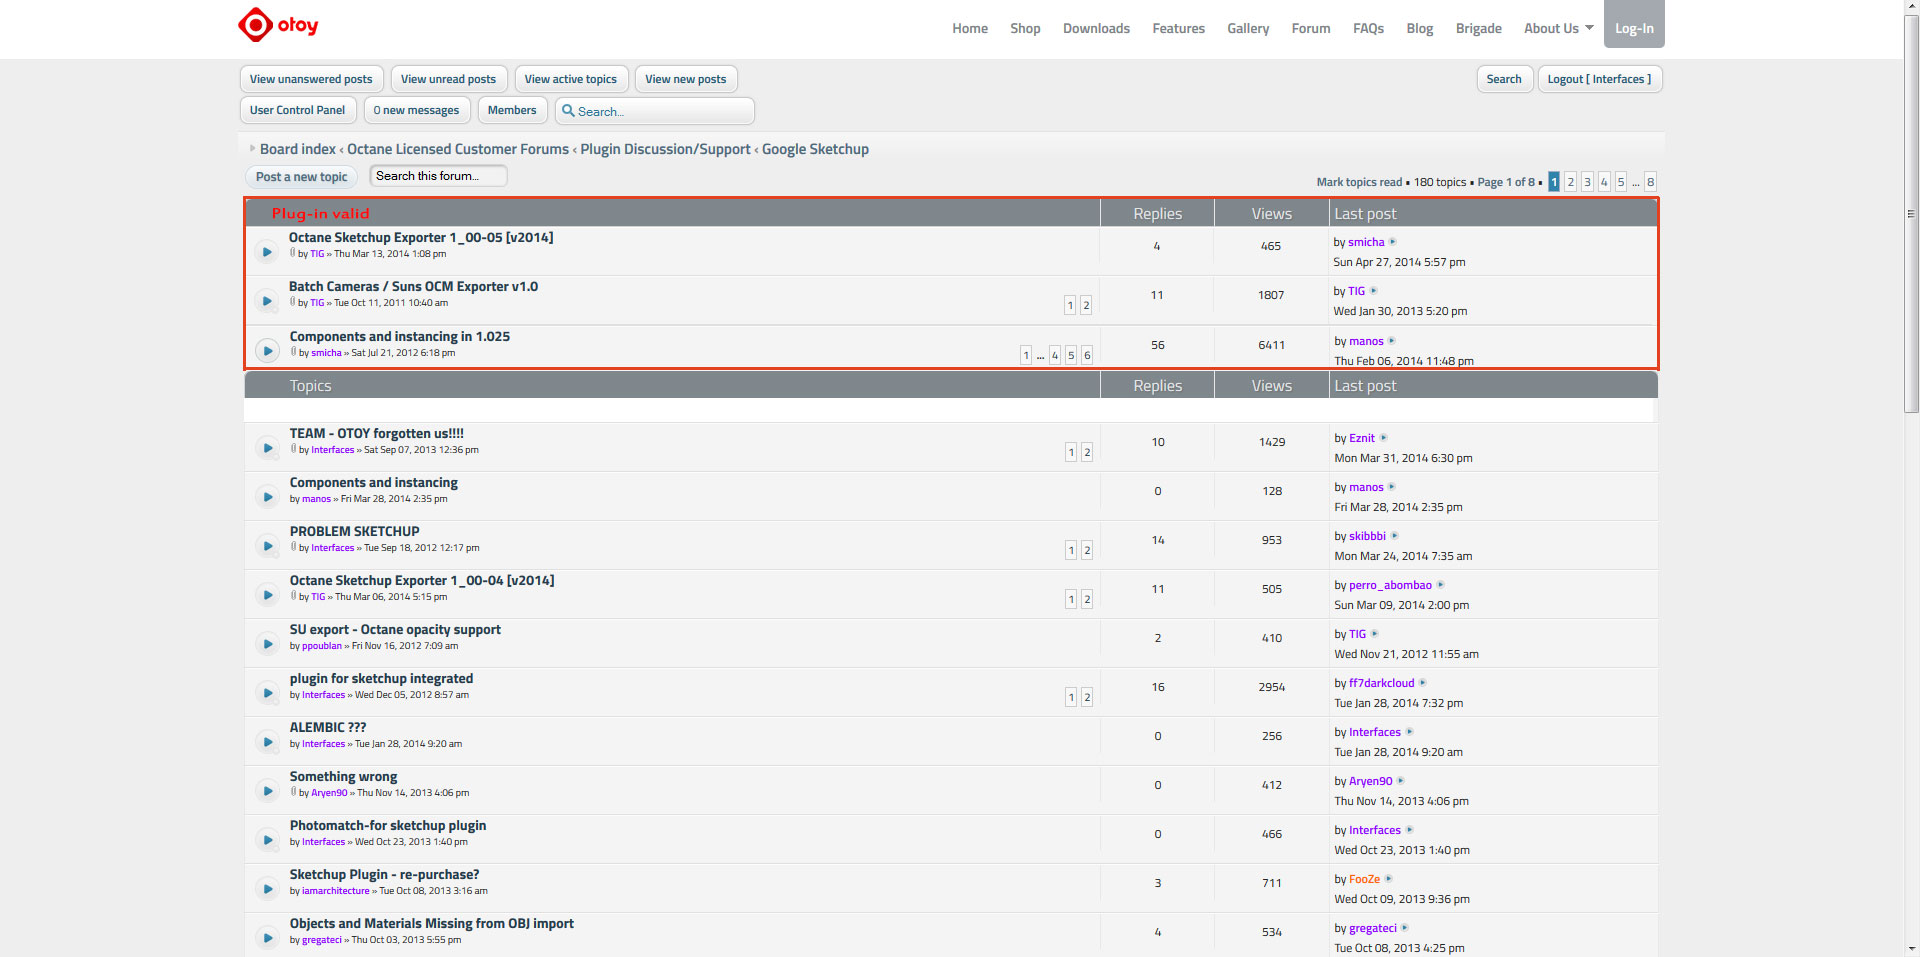Open the ALEMBIC ??? topic title

pos(328,727)
